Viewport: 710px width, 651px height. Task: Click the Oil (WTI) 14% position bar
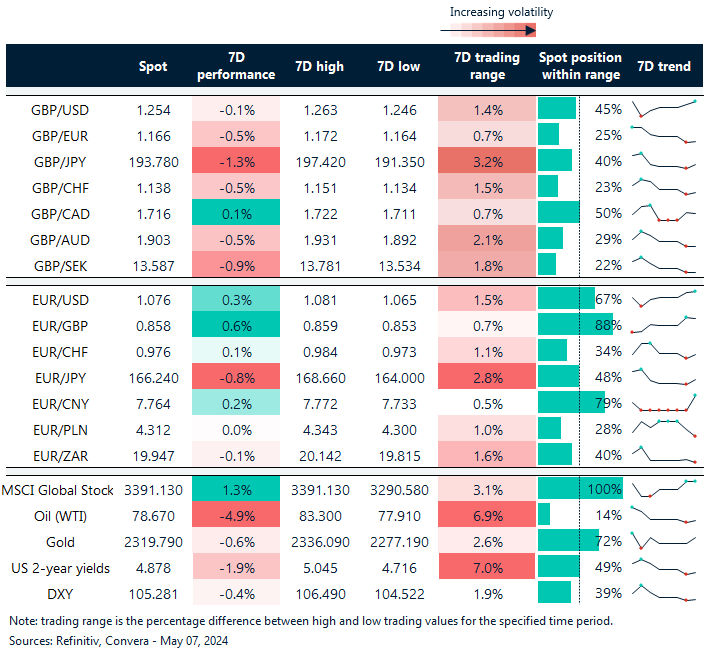coord(544,514)
